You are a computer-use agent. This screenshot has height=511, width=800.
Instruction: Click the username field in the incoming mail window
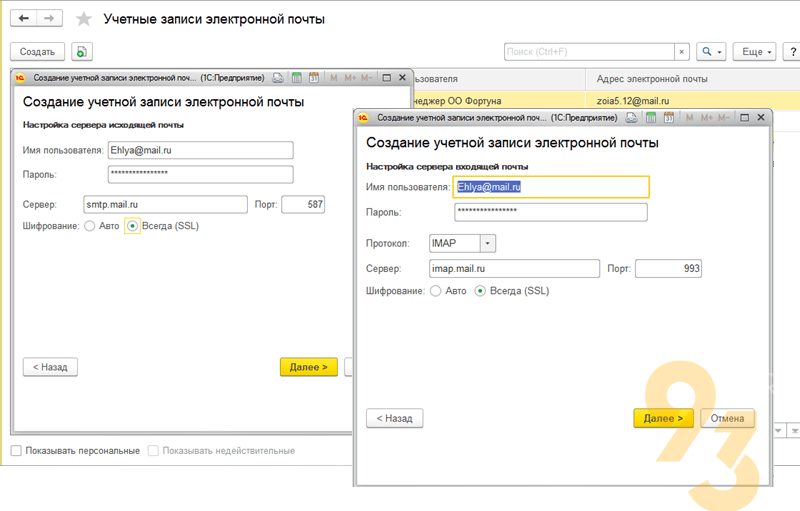(x=551, y=187)
